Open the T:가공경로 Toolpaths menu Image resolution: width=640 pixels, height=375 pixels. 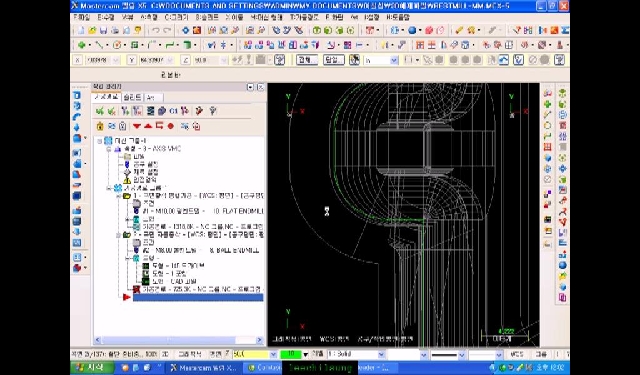tap(304, 18)
